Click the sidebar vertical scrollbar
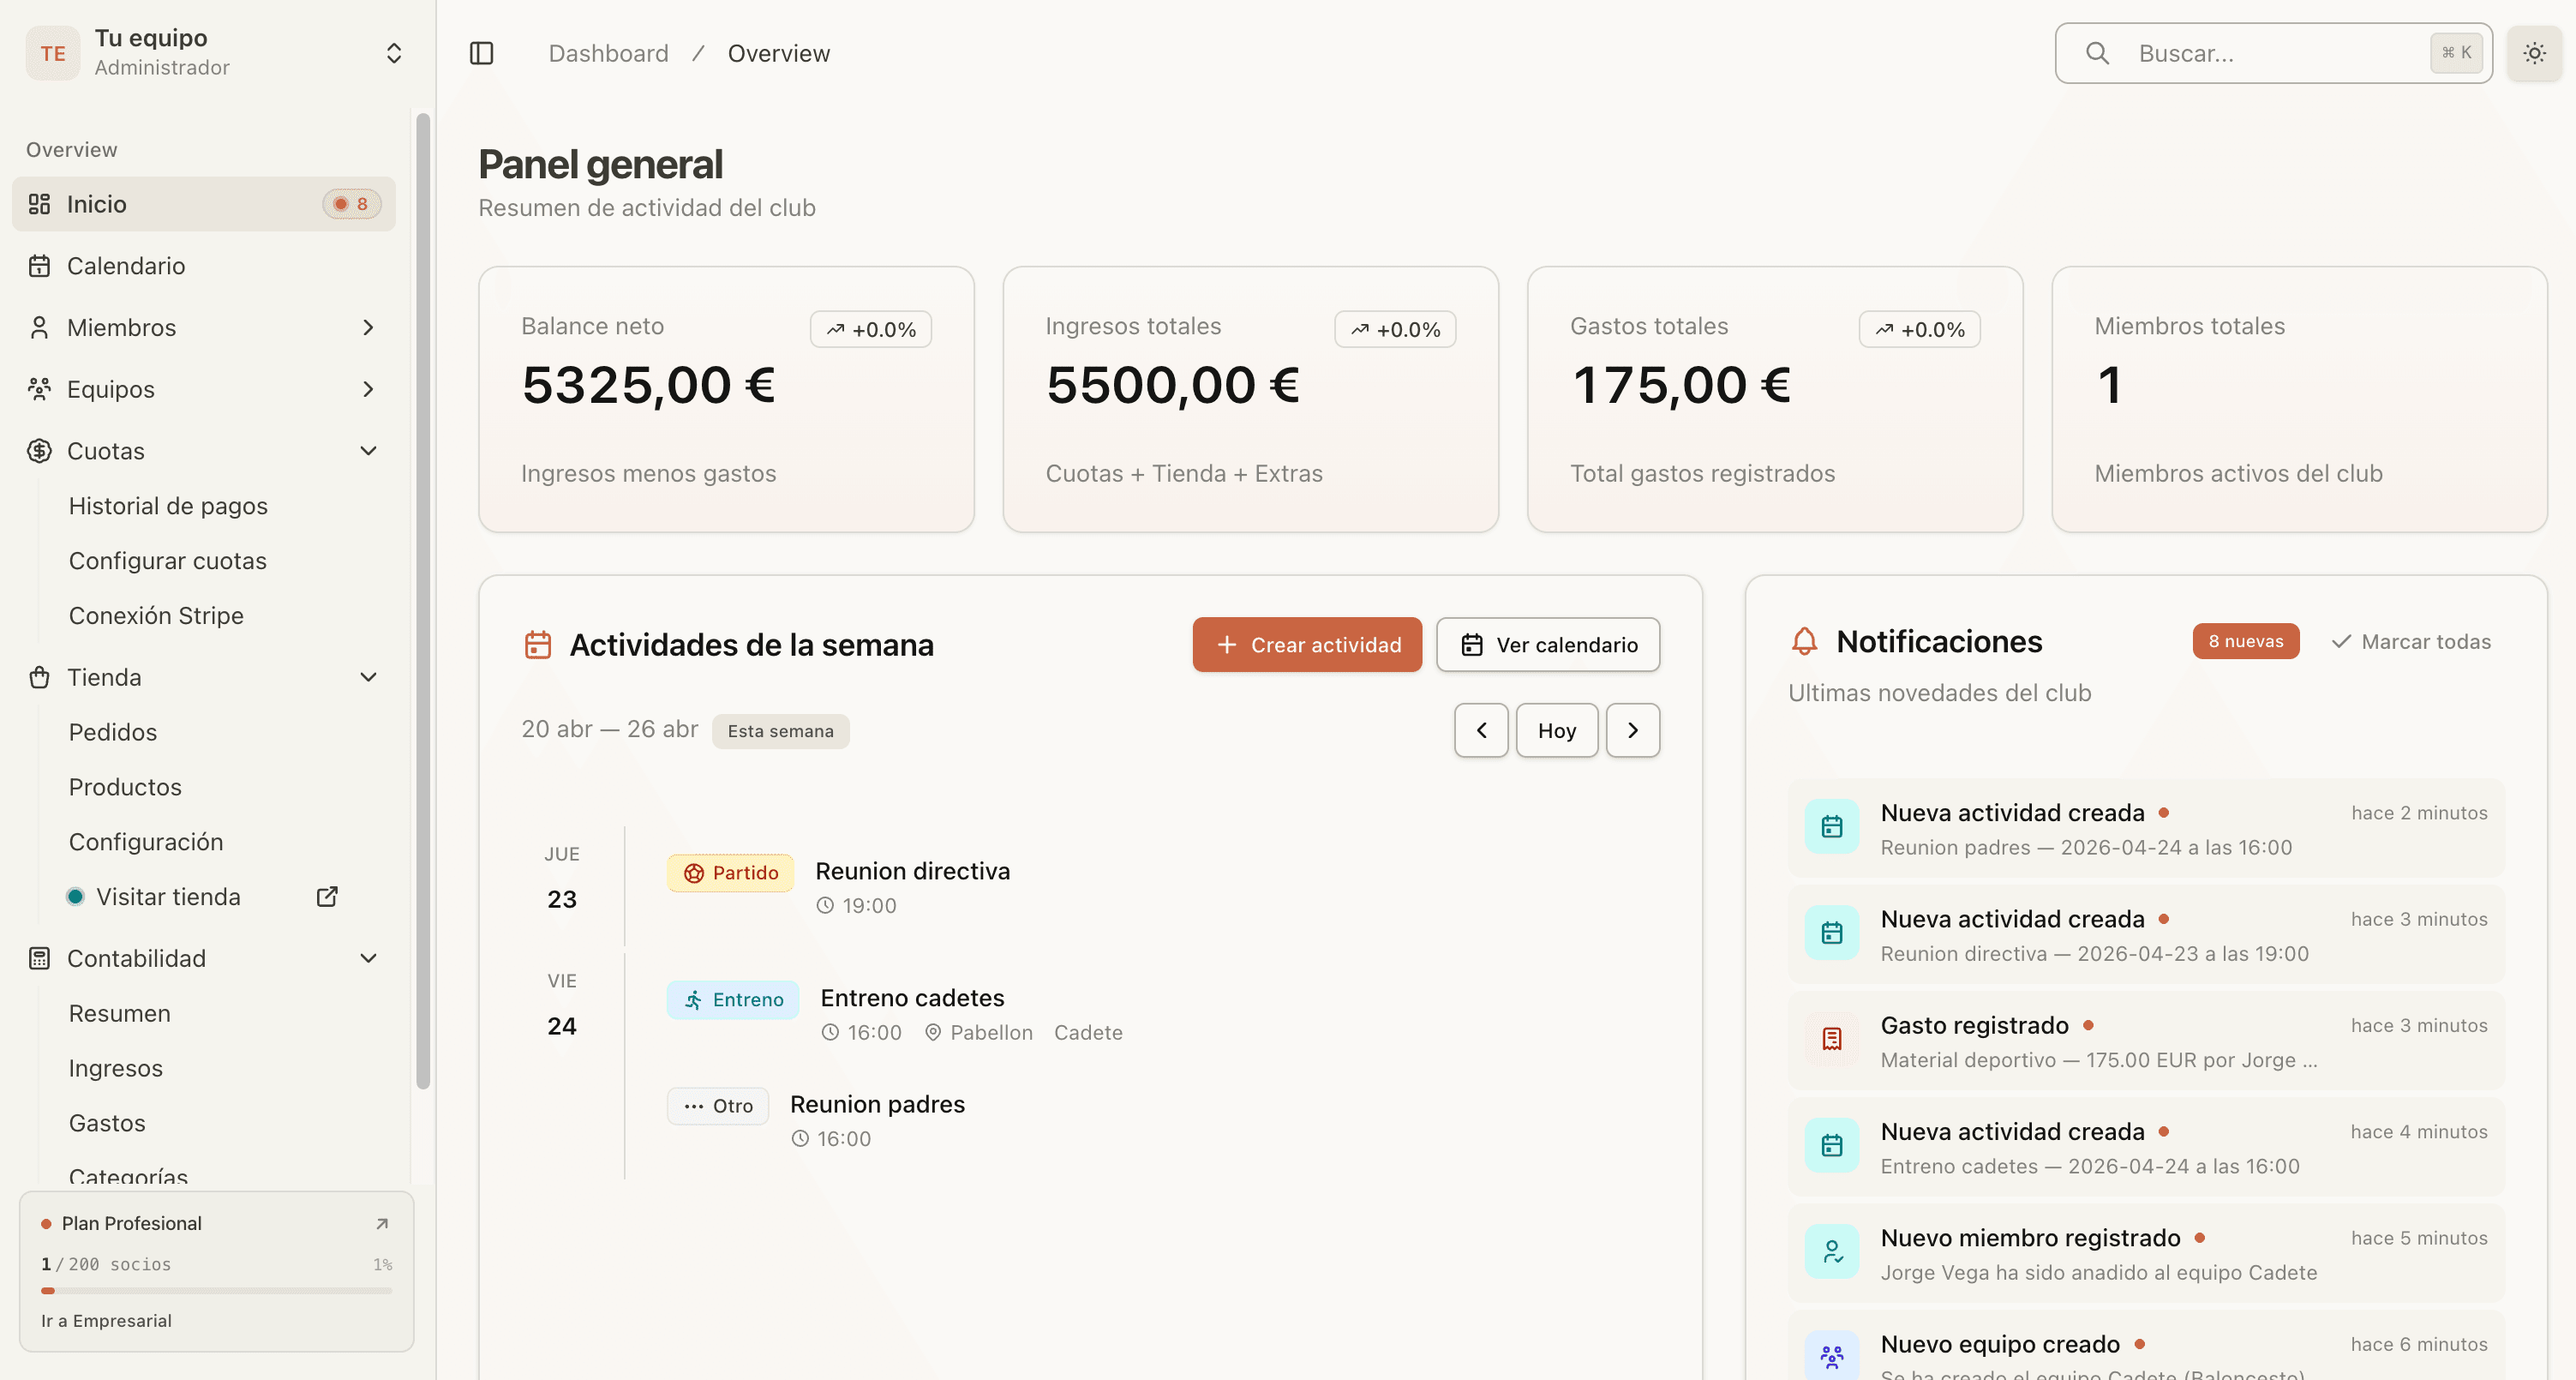 point(423,600)
